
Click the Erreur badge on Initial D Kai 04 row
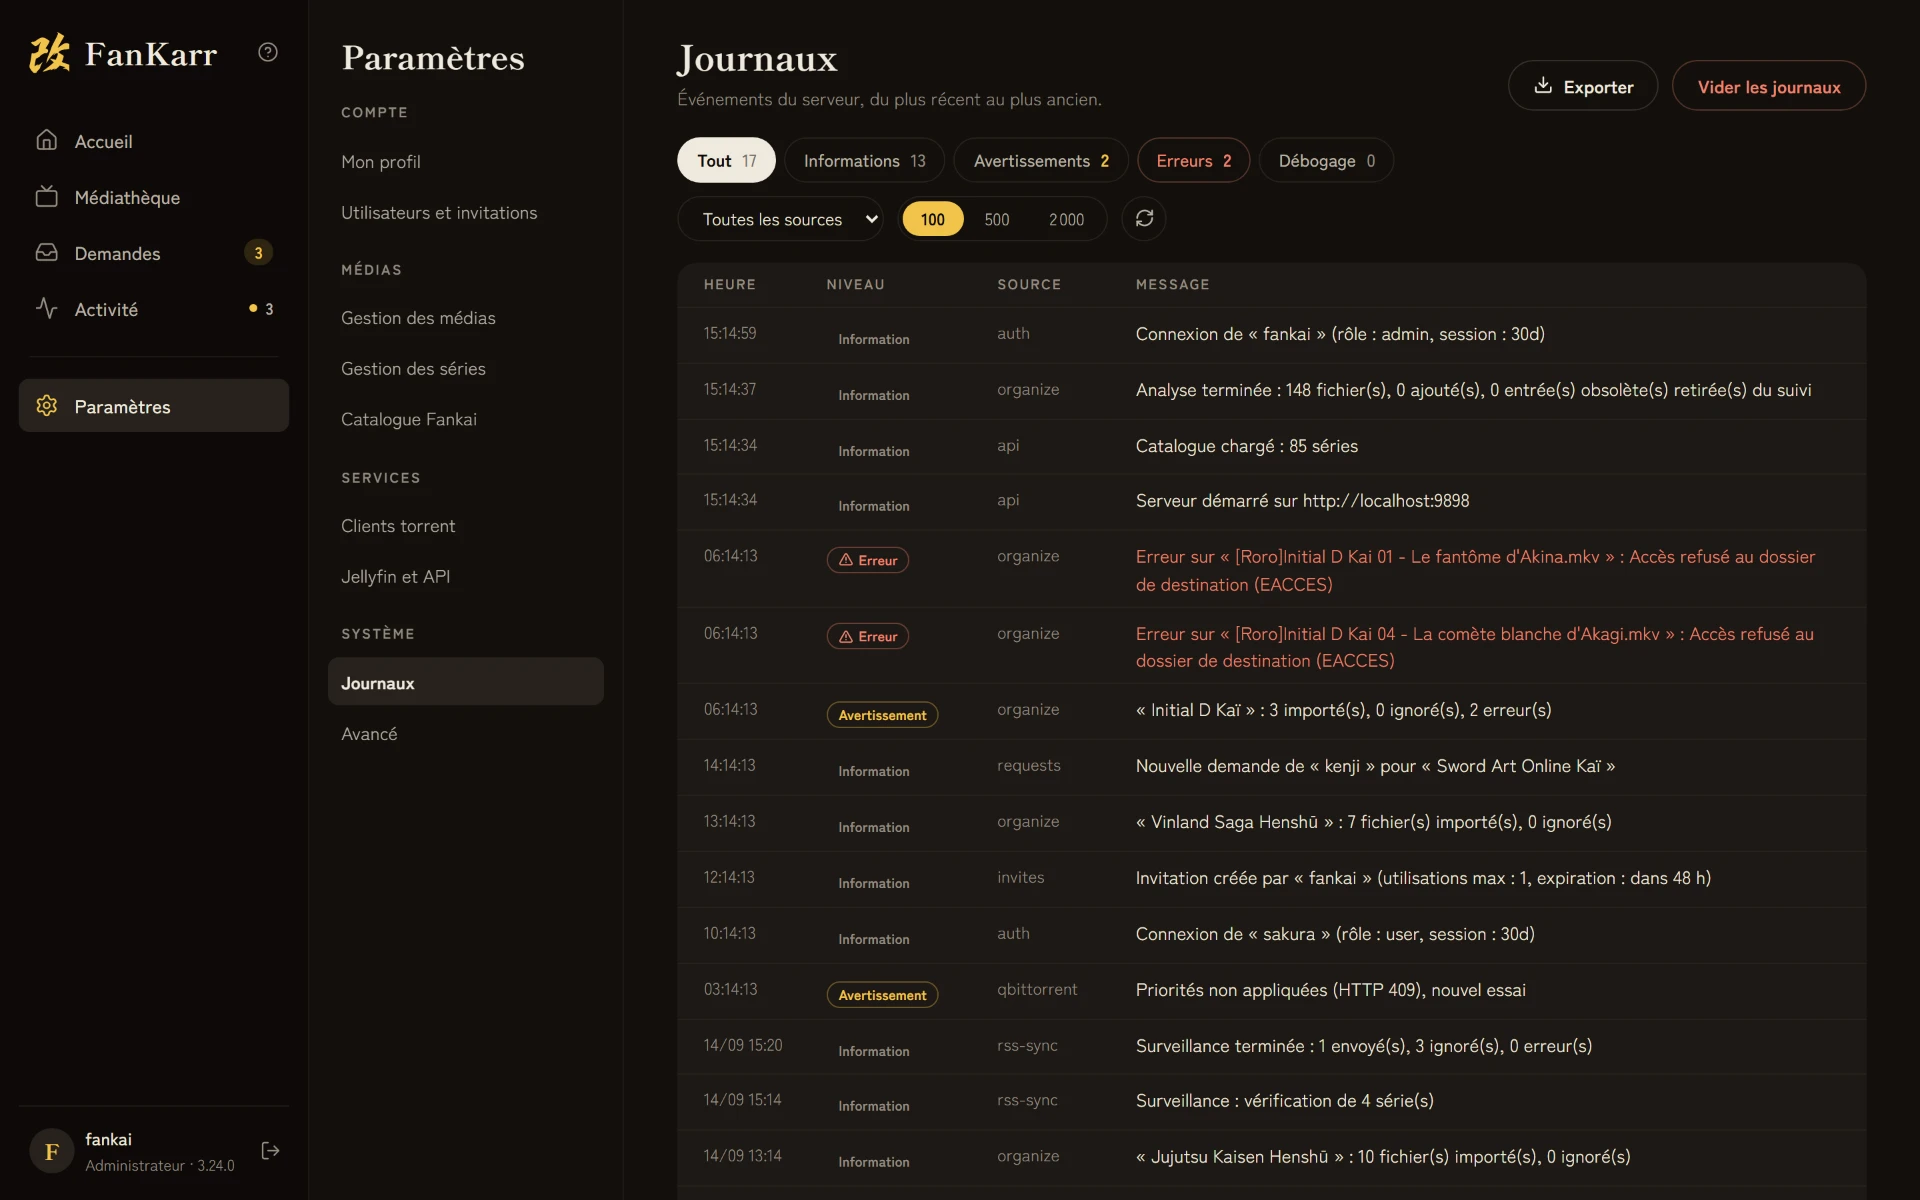tap(867, 636)
